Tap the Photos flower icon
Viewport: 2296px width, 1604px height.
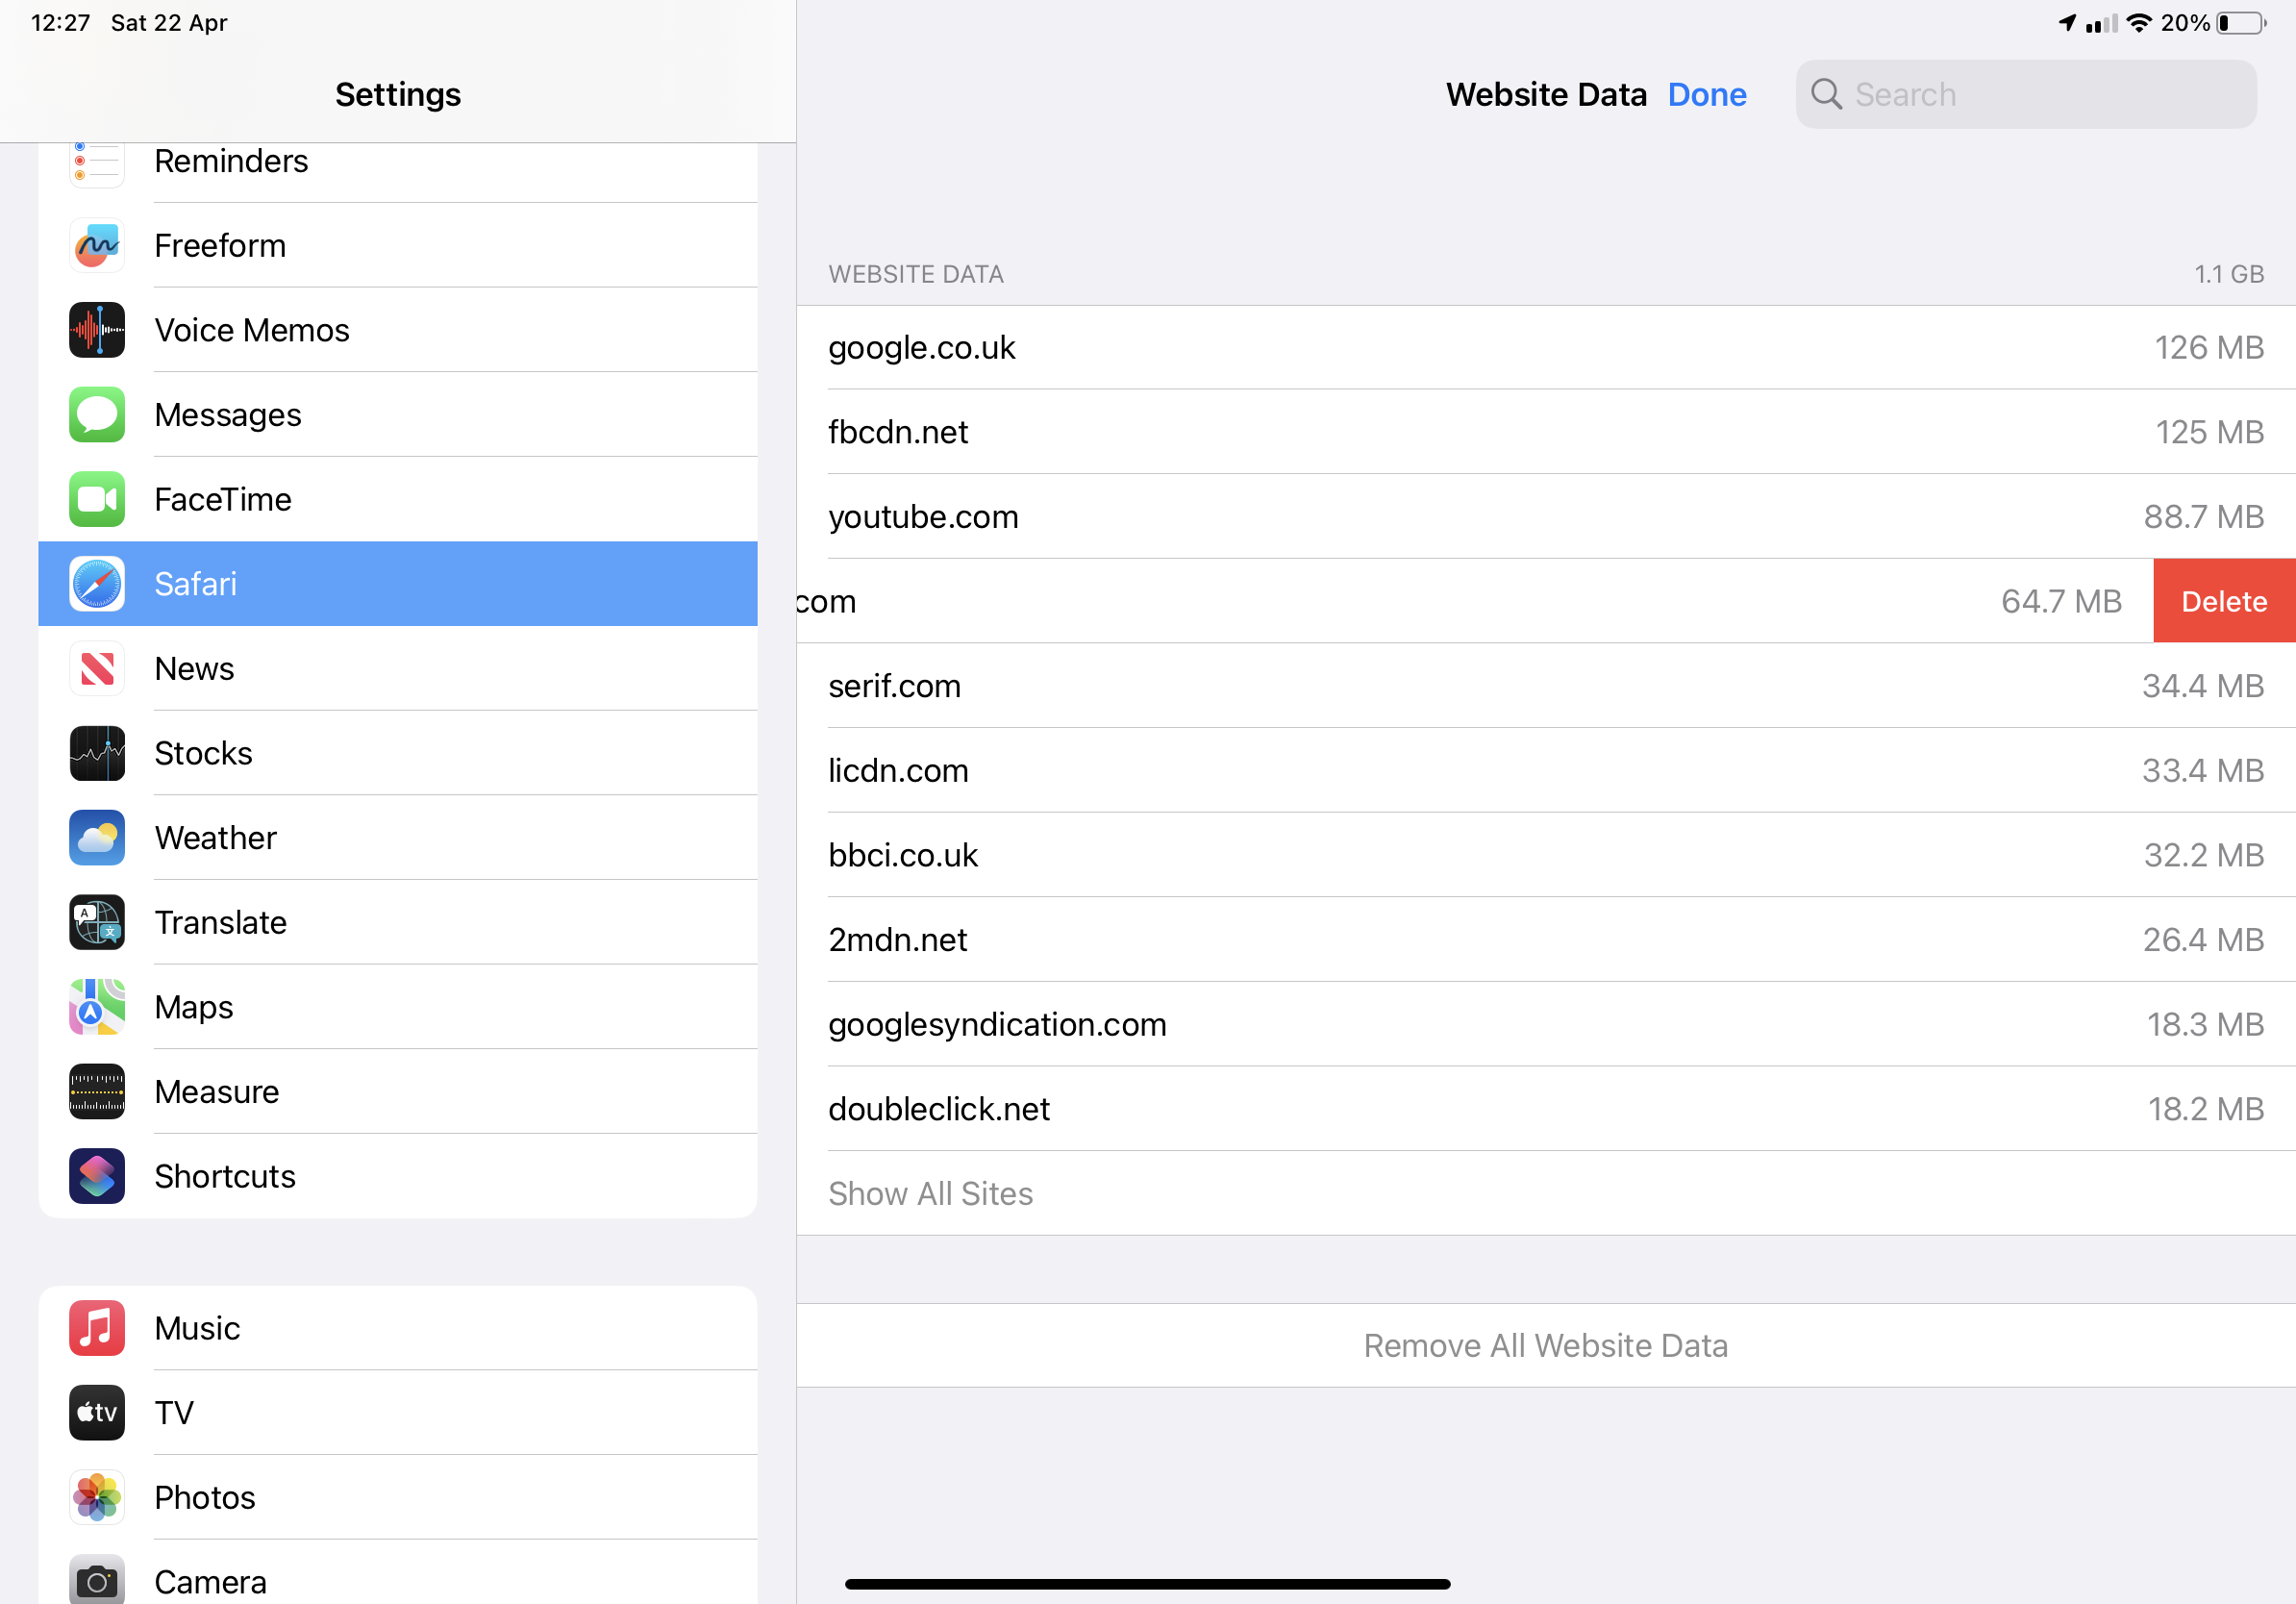[x=97, y=1497]
